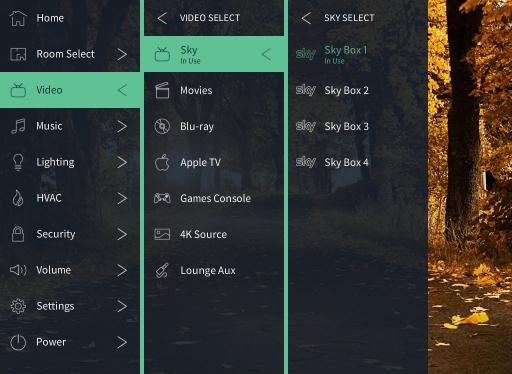Click the sky logo beside Sky Box 4
512x374 pixels.
click(306, 162)
